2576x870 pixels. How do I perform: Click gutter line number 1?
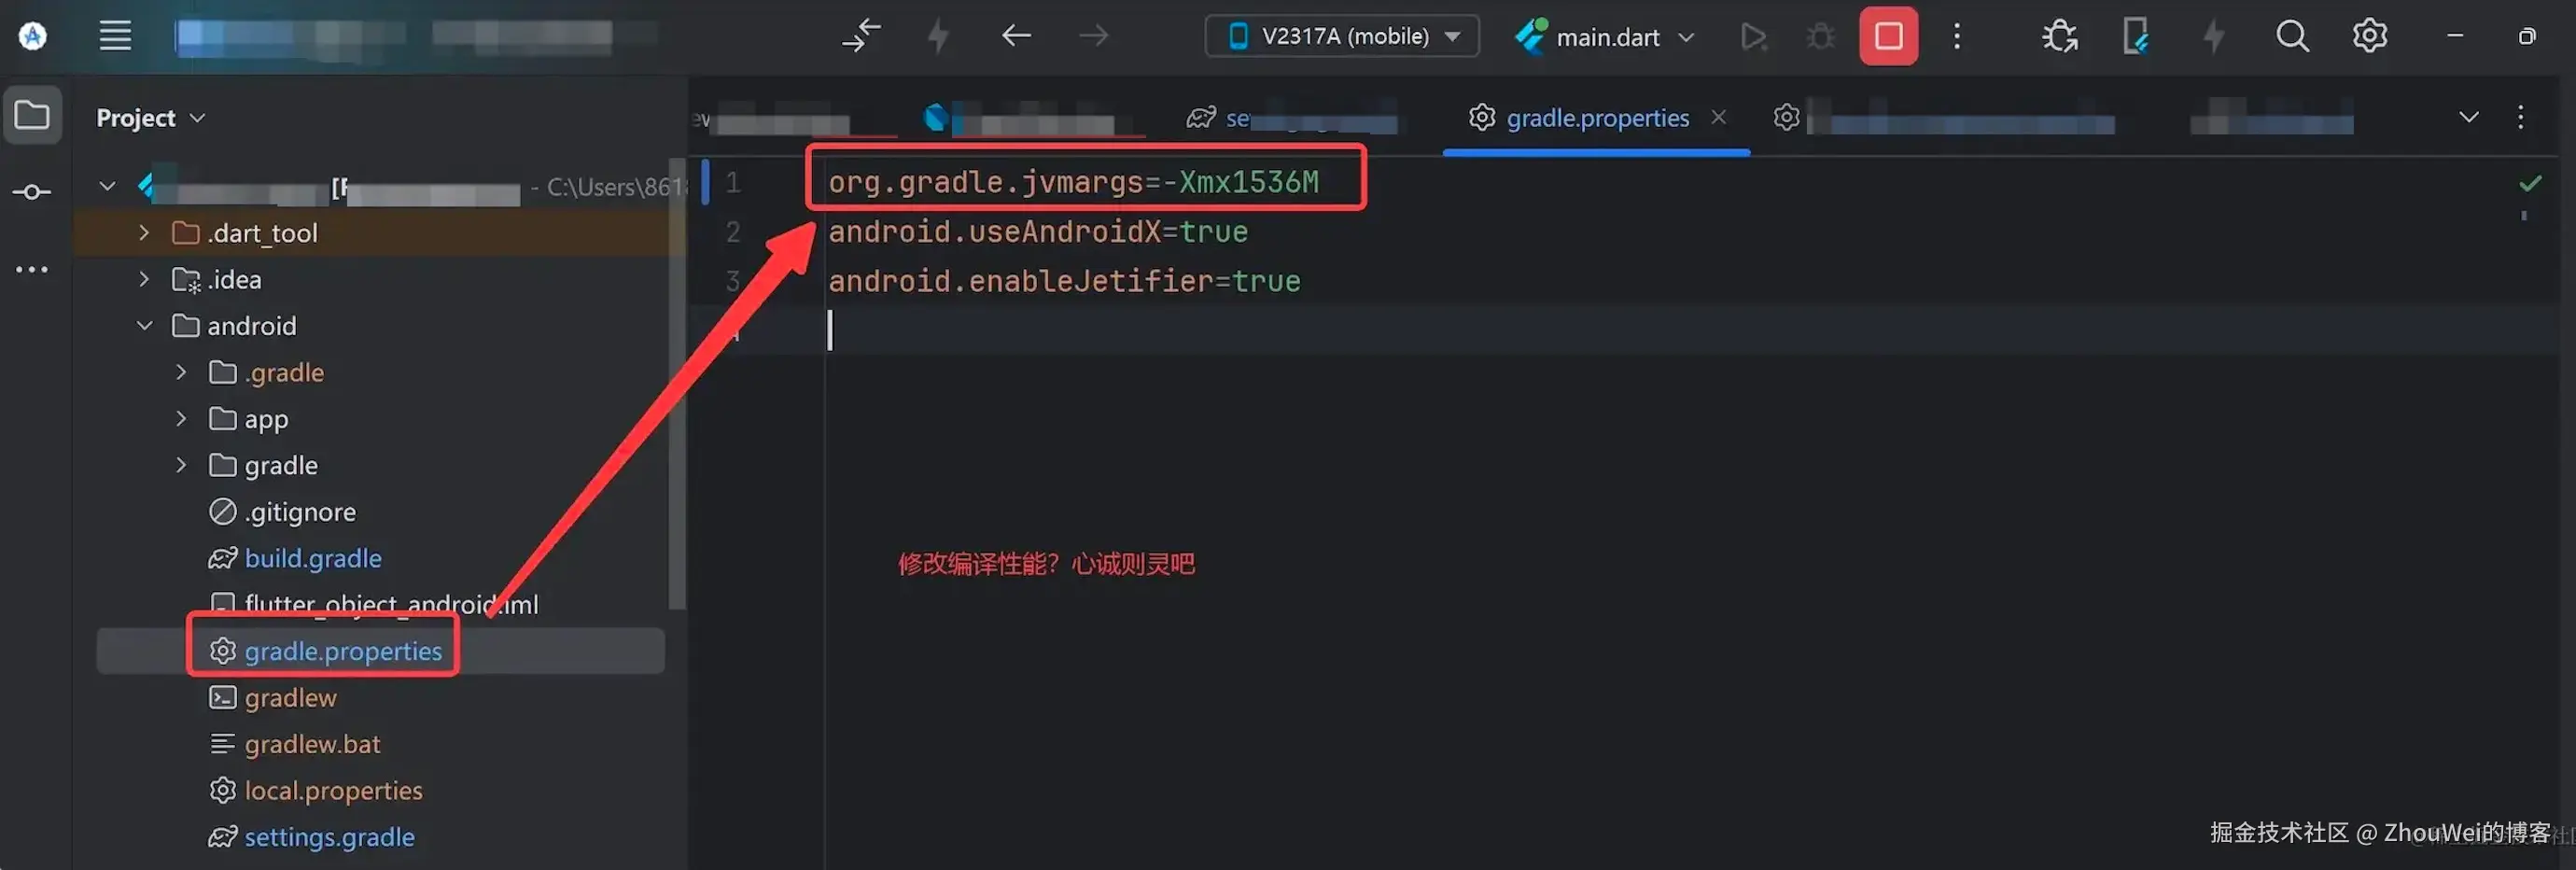point(733,182)
